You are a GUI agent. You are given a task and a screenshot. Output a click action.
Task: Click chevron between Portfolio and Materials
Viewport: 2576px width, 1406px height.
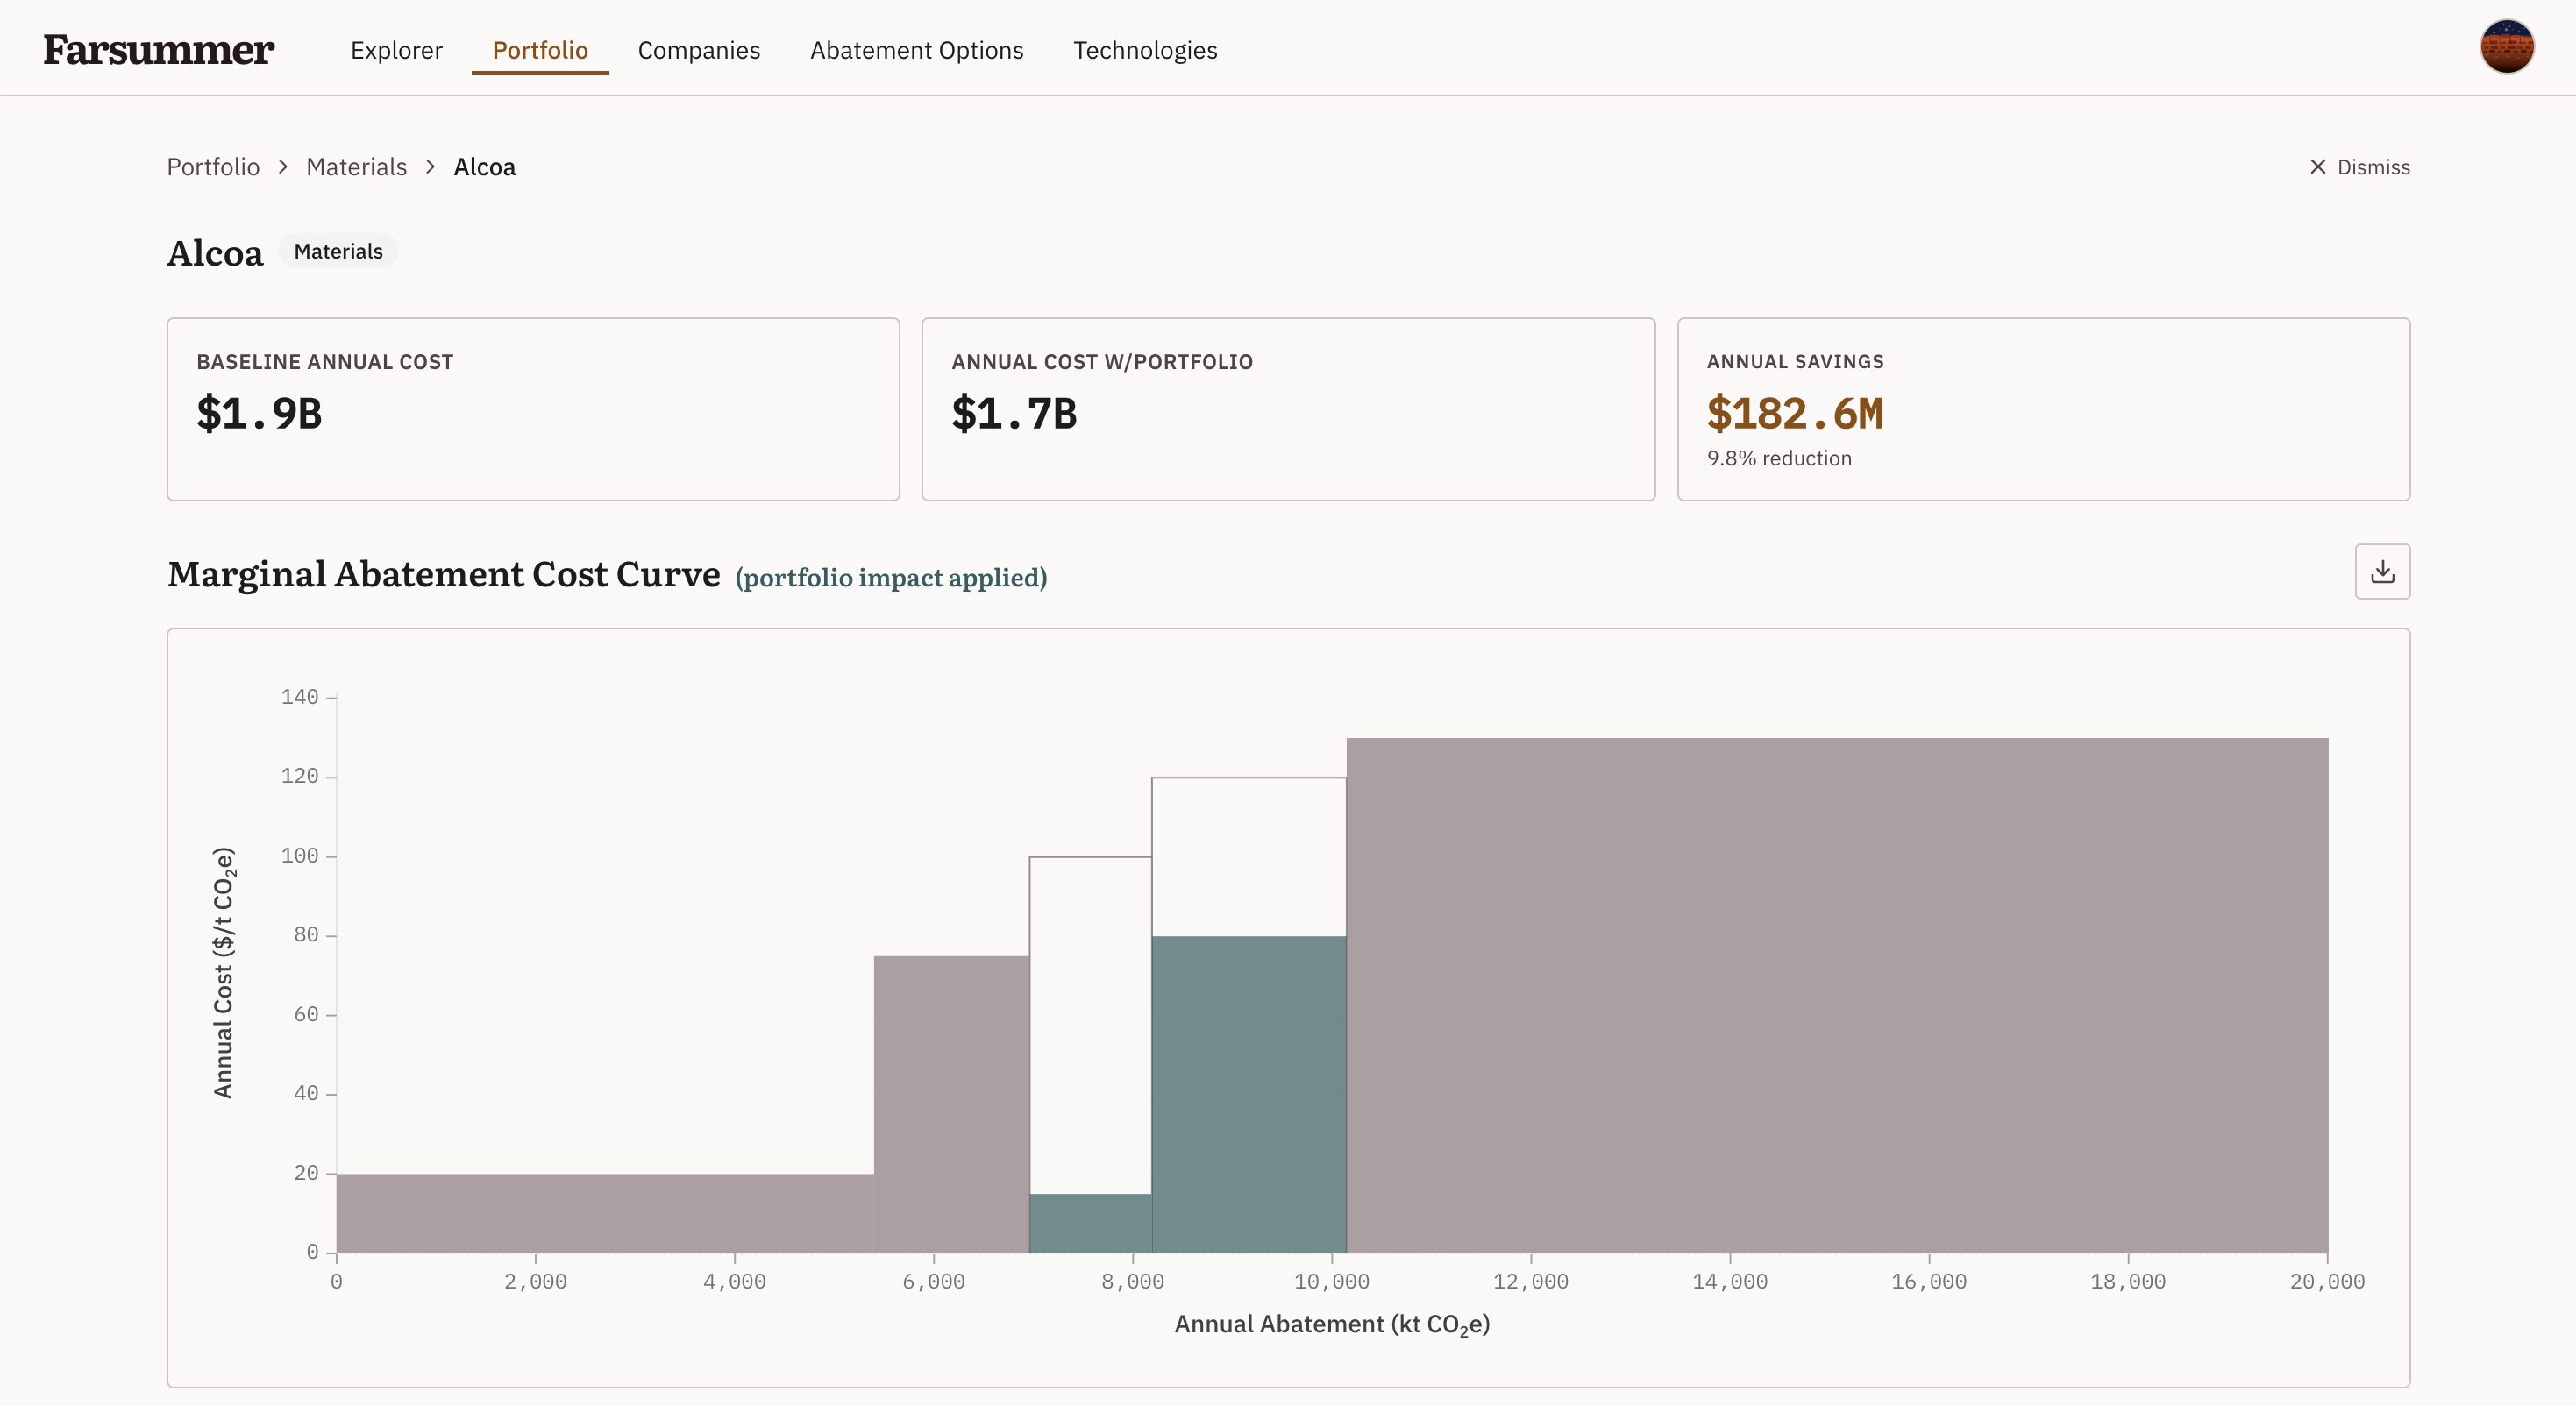[x=283, y=167]
